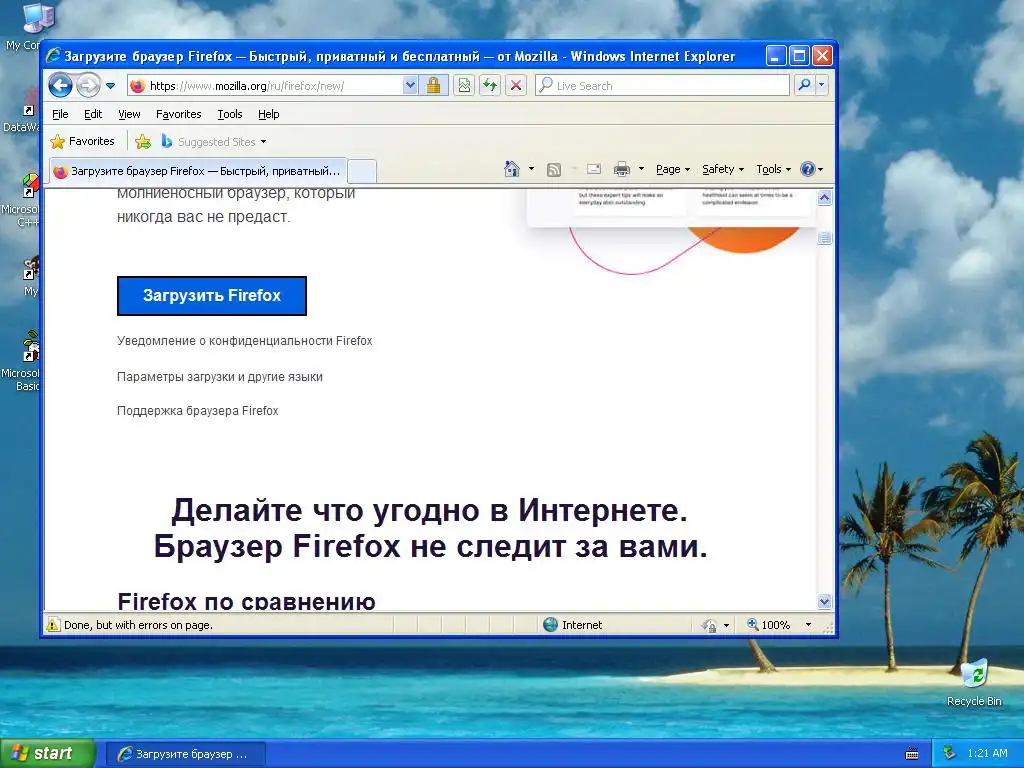Screen dimensions: 1024x768
Task: Open the Favorites menu
Action: click(178, 114)
